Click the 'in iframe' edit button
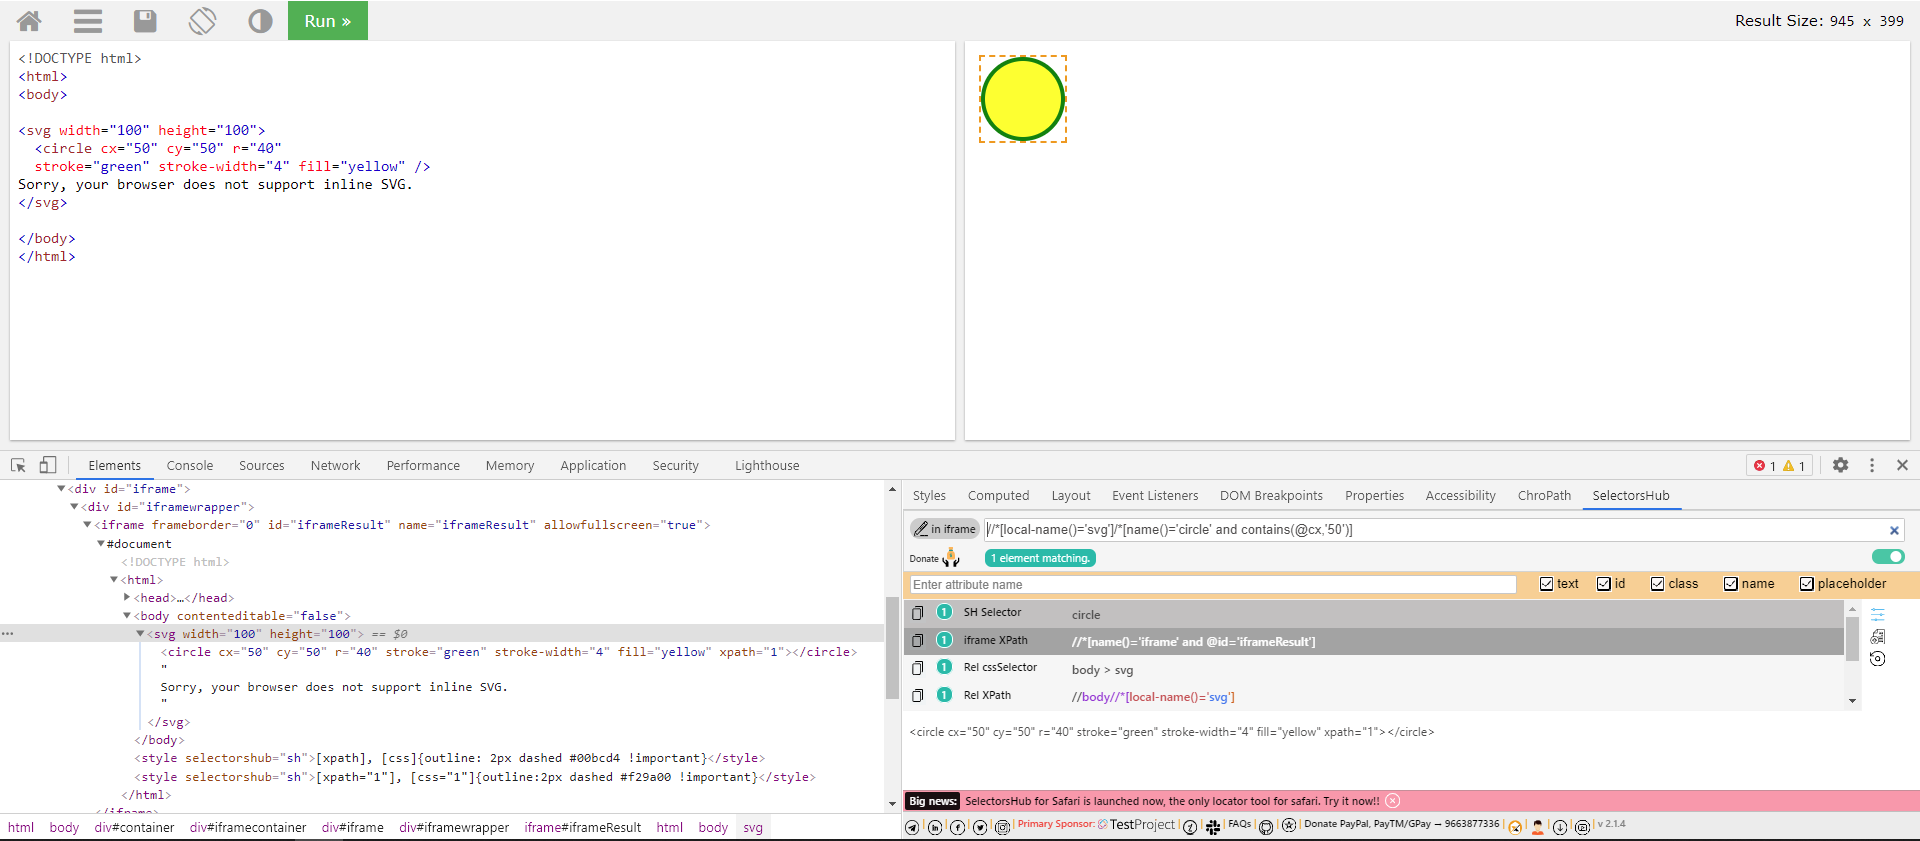The height and width of the screenshot is (841, 1920). tap(944, 529)
